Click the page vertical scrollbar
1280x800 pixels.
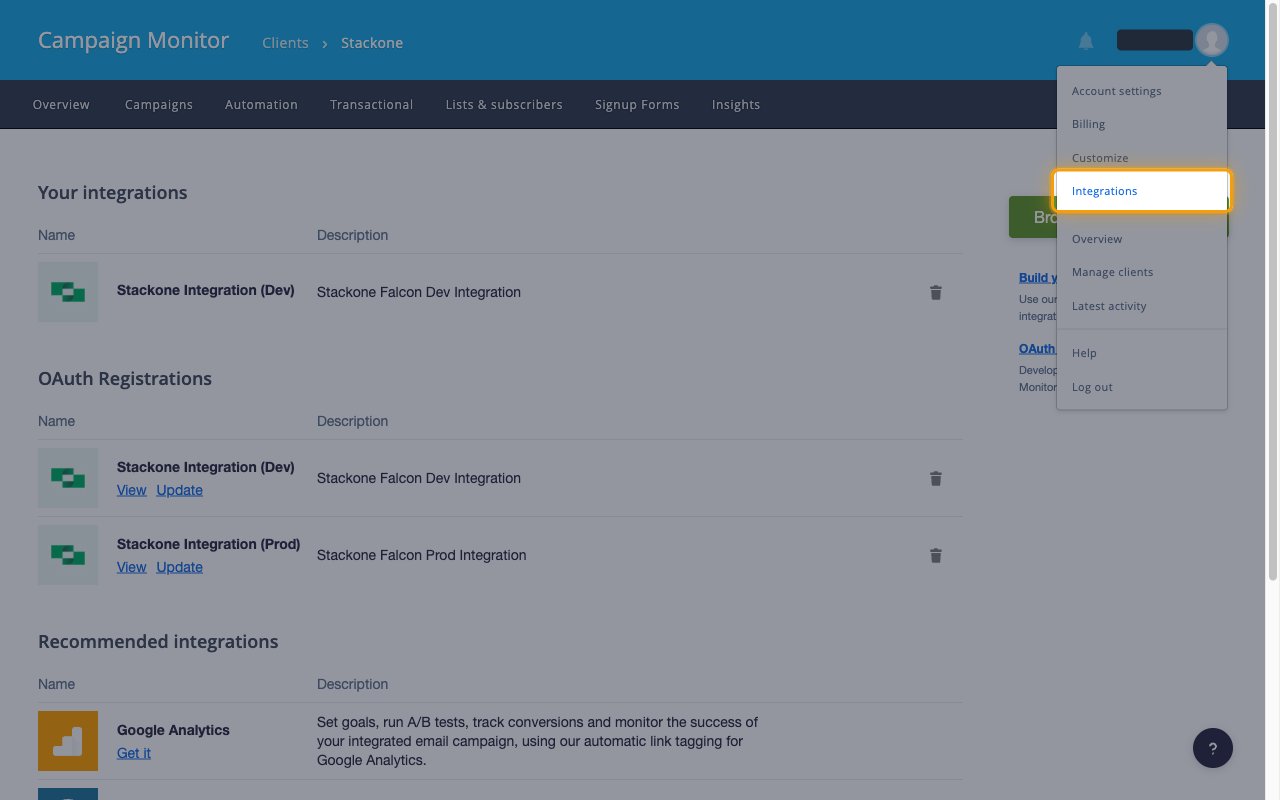1273,290
